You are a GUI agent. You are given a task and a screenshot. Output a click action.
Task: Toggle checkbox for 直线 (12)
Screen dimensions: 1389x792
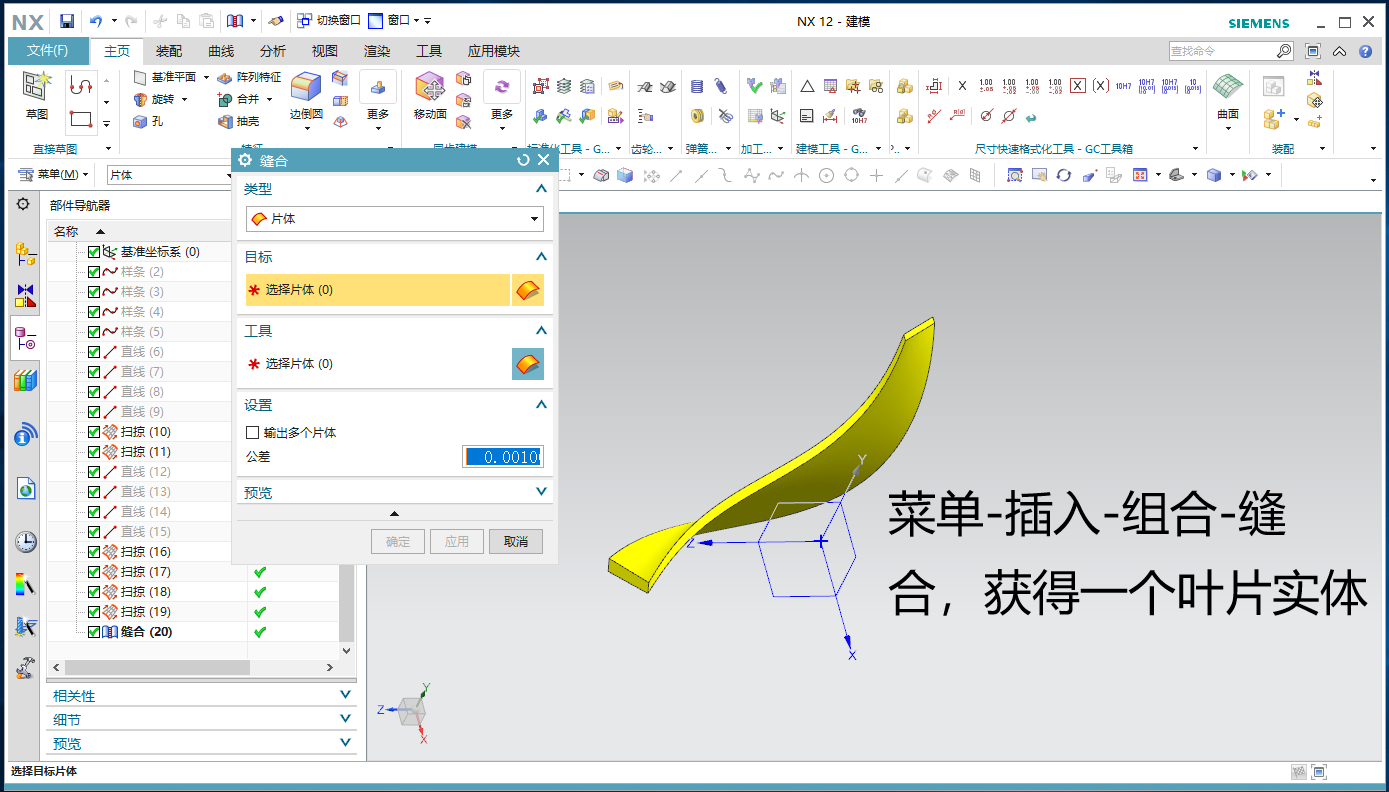94,472
